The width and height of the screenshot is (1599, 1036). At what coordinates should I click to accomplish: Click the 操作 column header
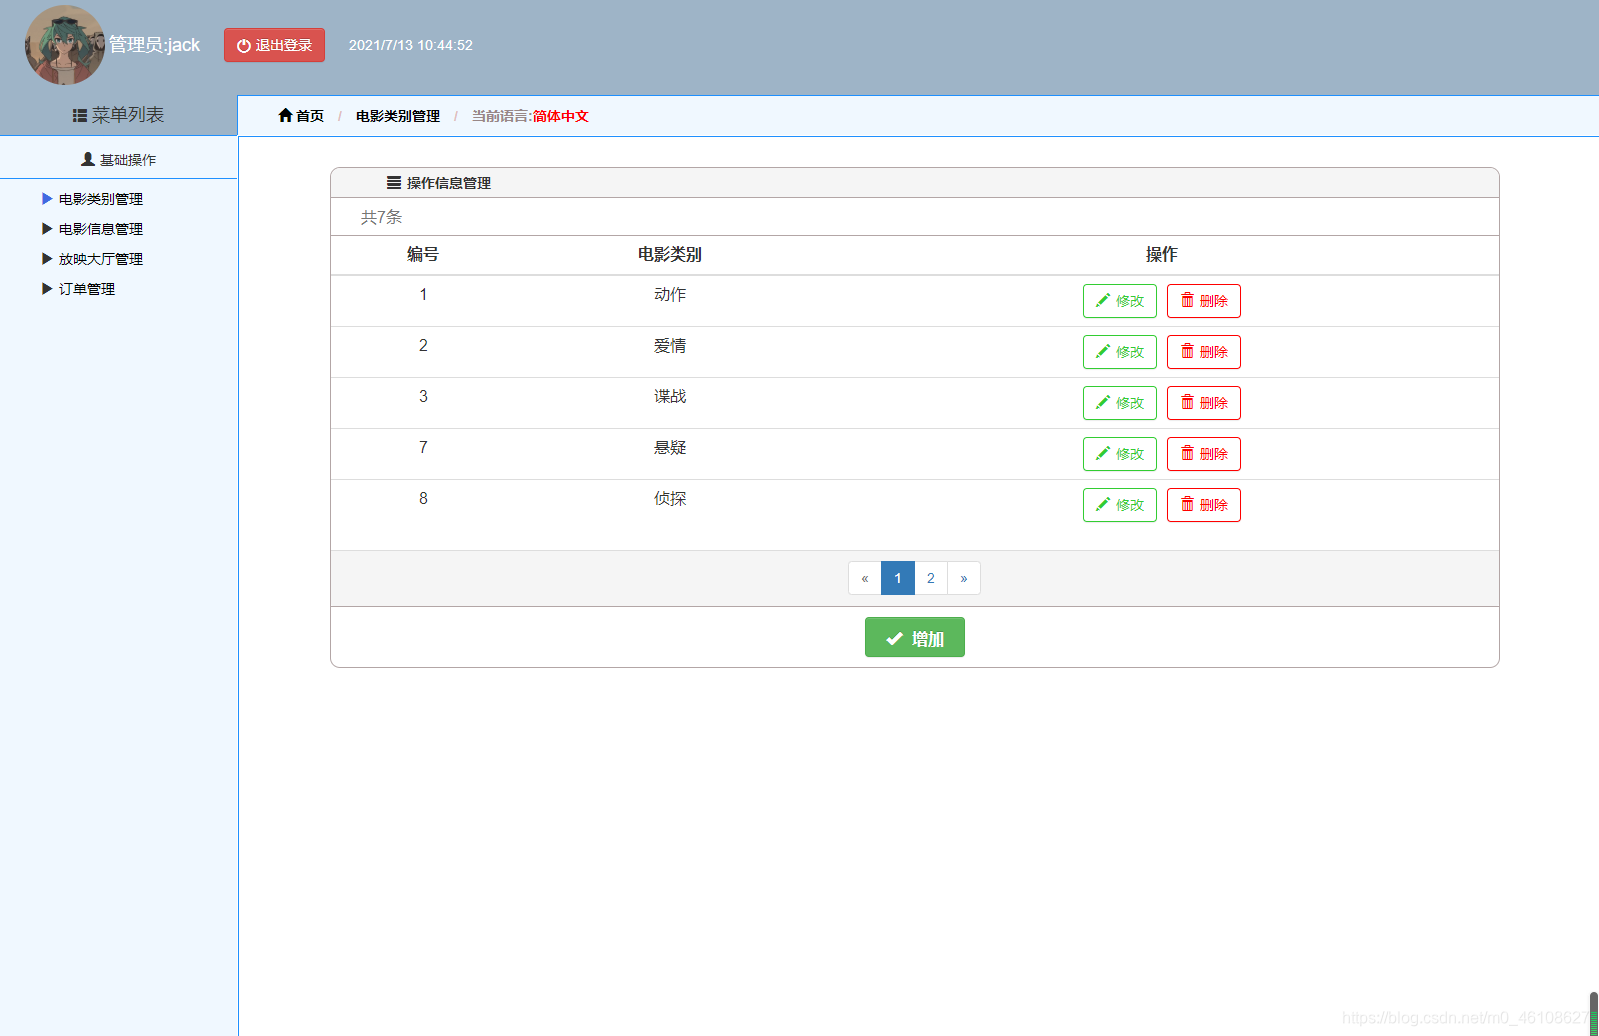[x=1162, y=254]
